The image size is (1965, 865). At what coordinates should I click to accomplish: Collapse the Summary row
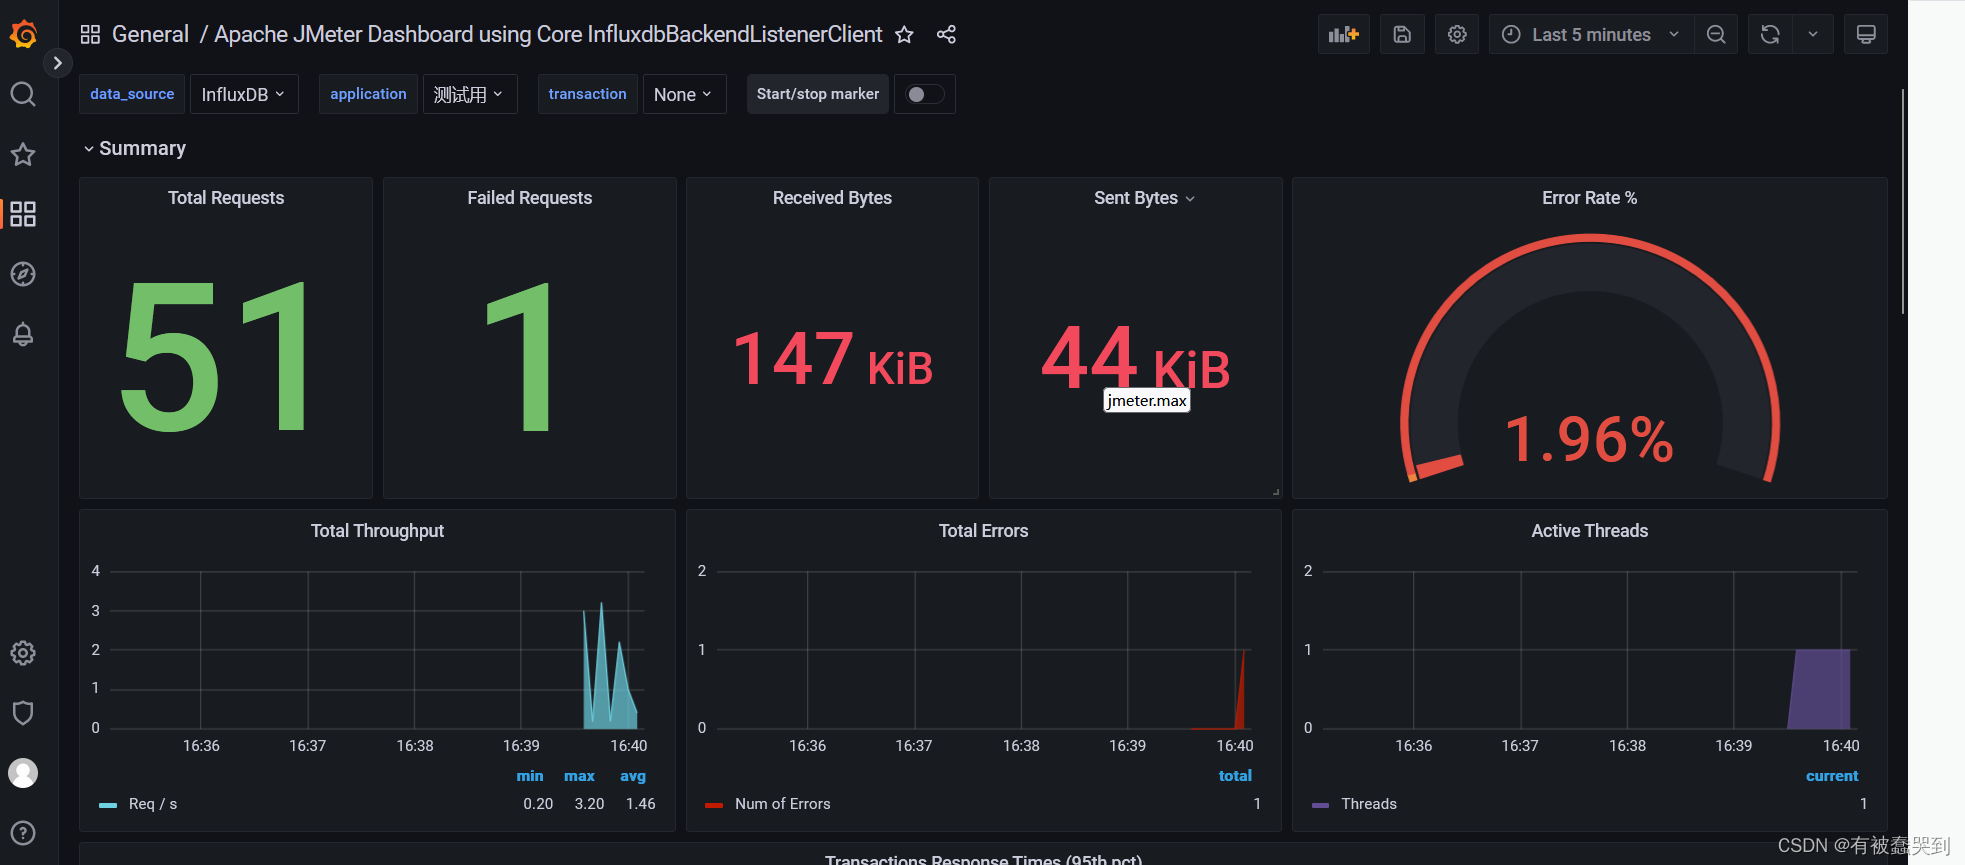coord(134,148)
